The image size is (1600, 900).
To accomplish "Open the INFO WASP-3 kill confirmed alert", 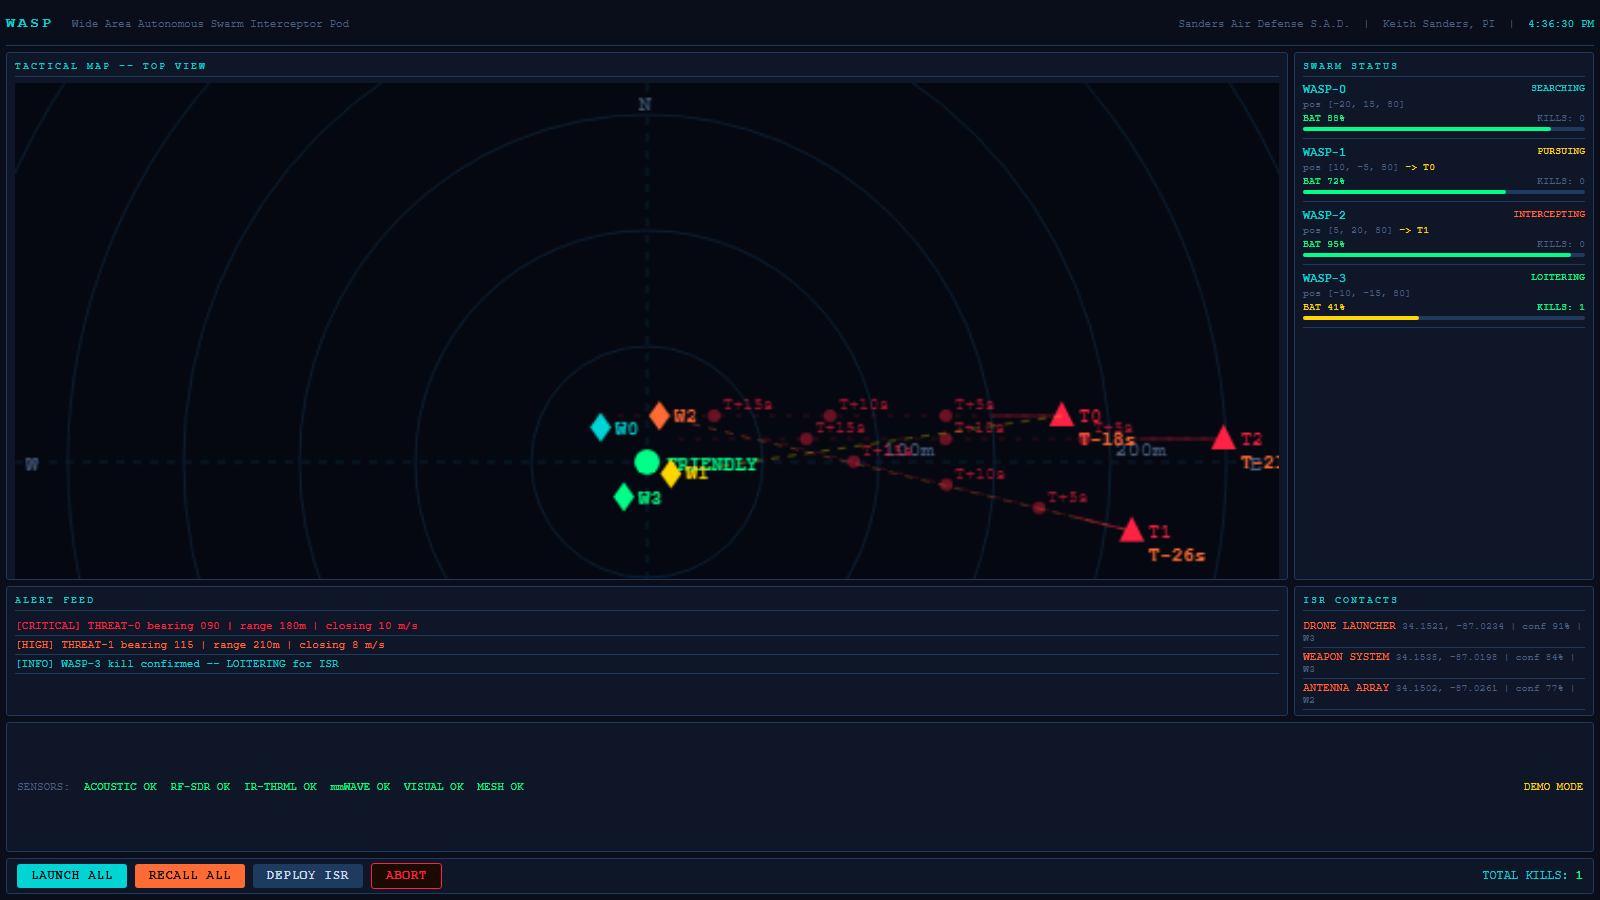I will (x=647, y=664).
